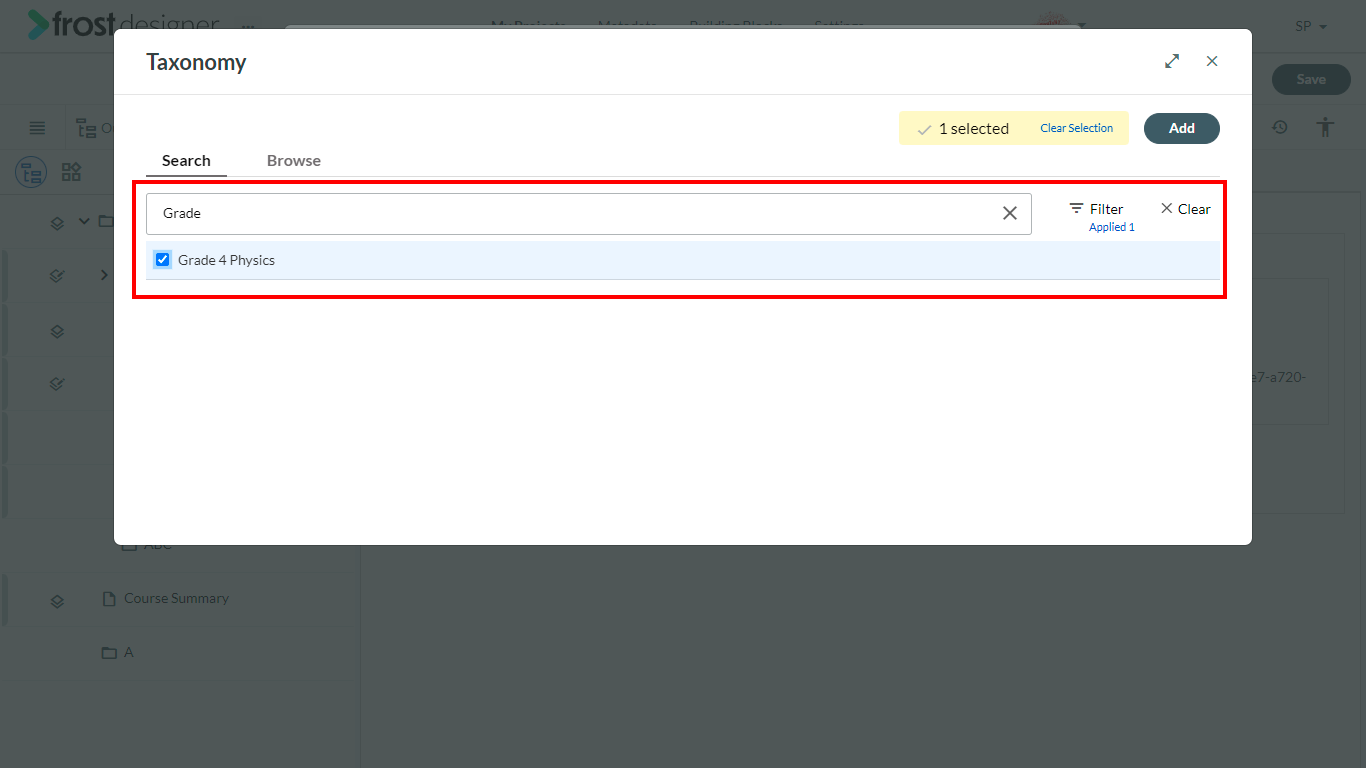Click the folder icon beside the down chevron
1366x768 pixels.
pyautogui.click(x=106, y=221)
